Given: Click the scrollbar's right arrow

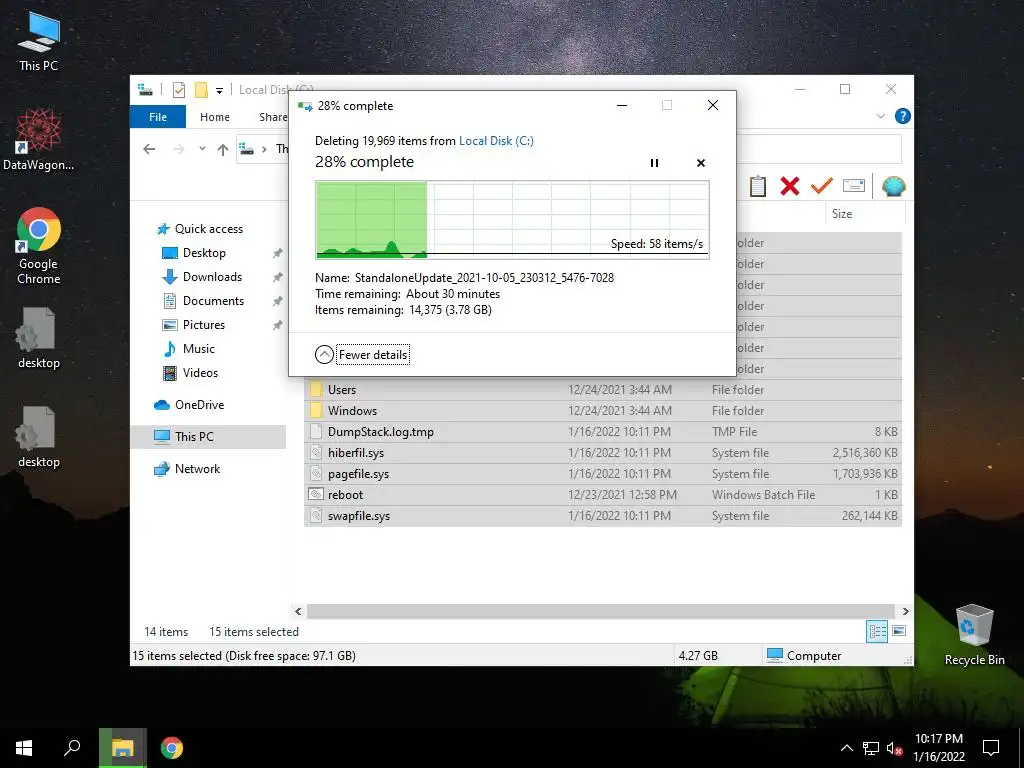Looking at the screenshot, I should [x=906, y=611].
